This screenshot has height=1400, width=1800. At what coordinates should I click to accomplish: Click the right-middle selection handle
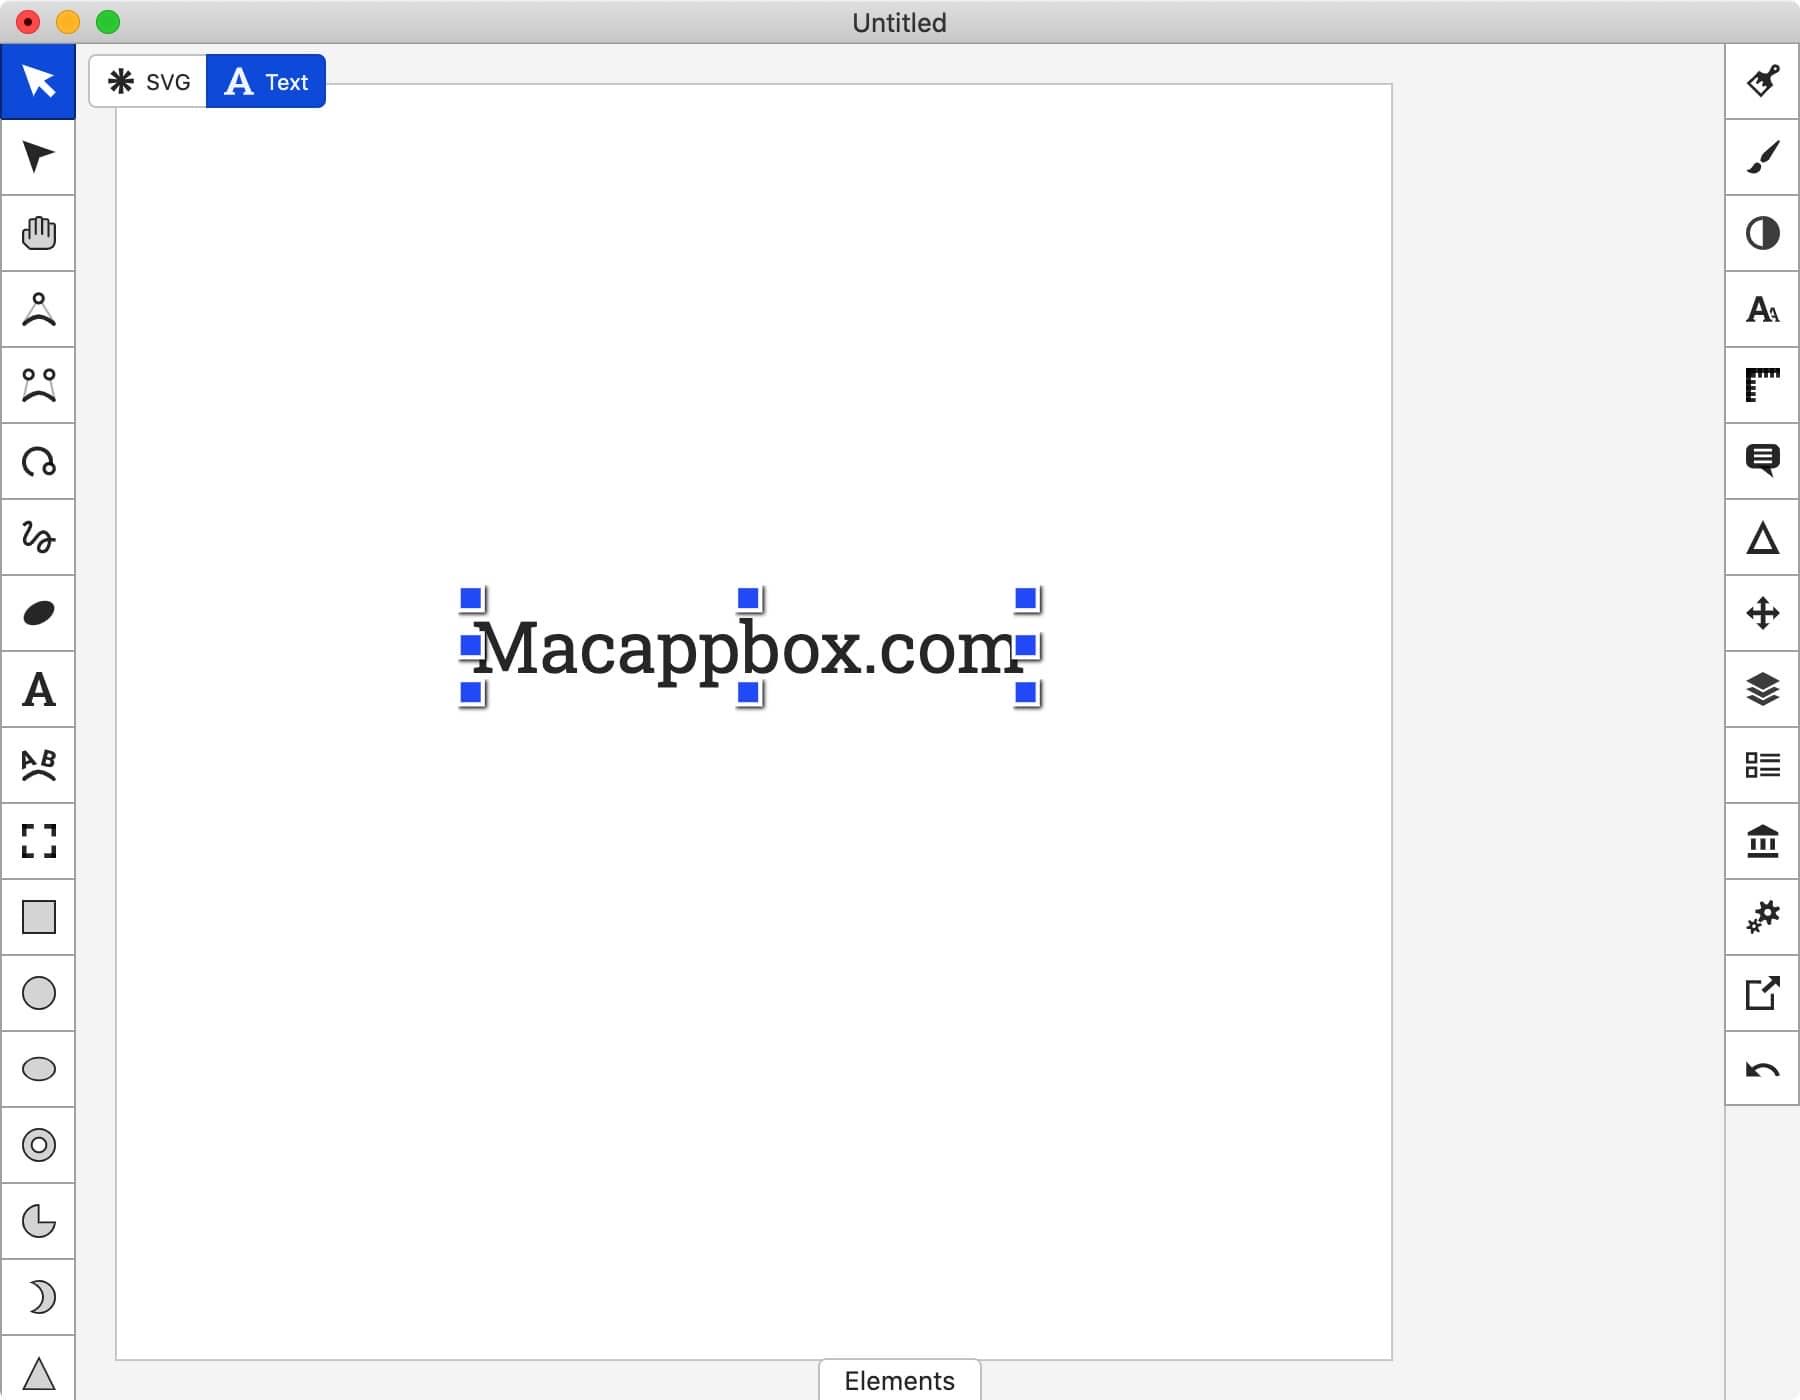coord(1025,645)
